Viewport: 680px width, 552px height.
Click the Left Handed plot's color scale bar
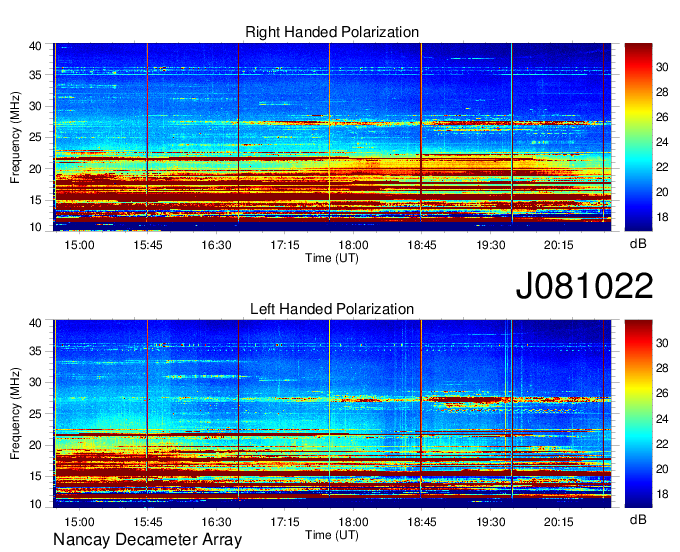638,414
